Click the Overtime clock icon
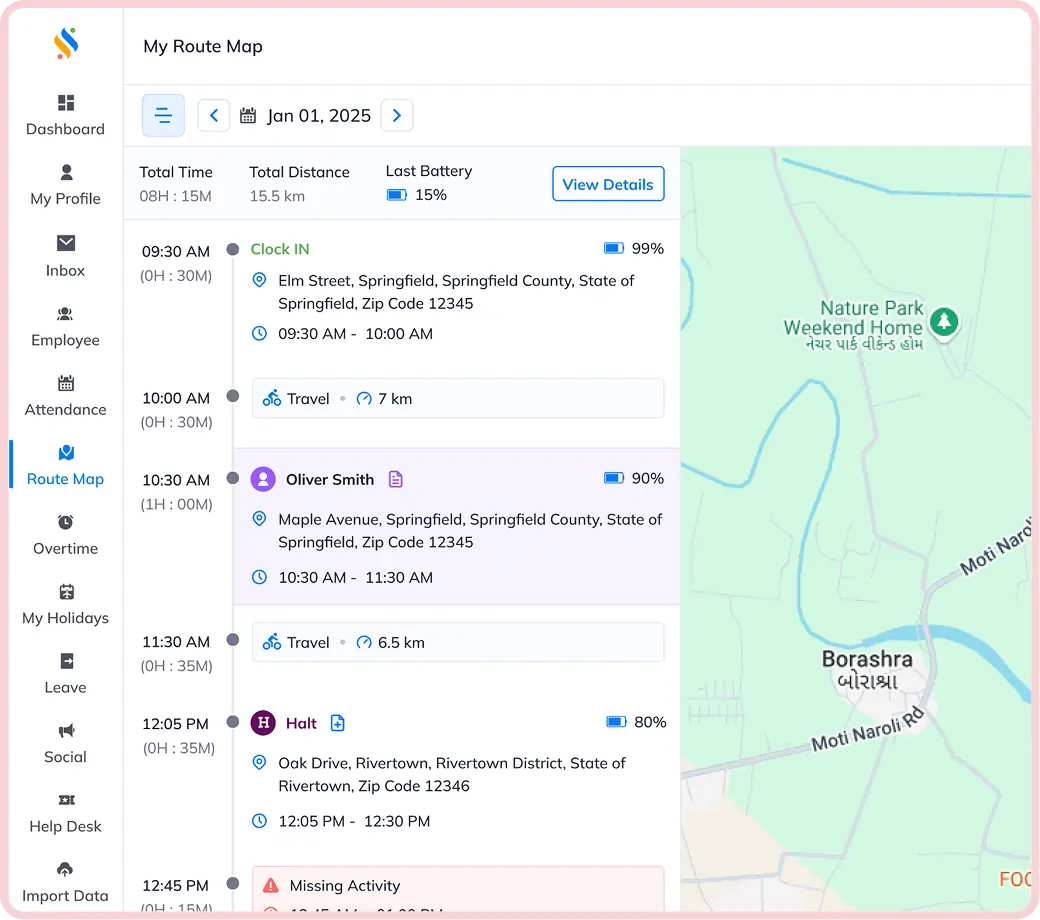 (x=65, y=522)
